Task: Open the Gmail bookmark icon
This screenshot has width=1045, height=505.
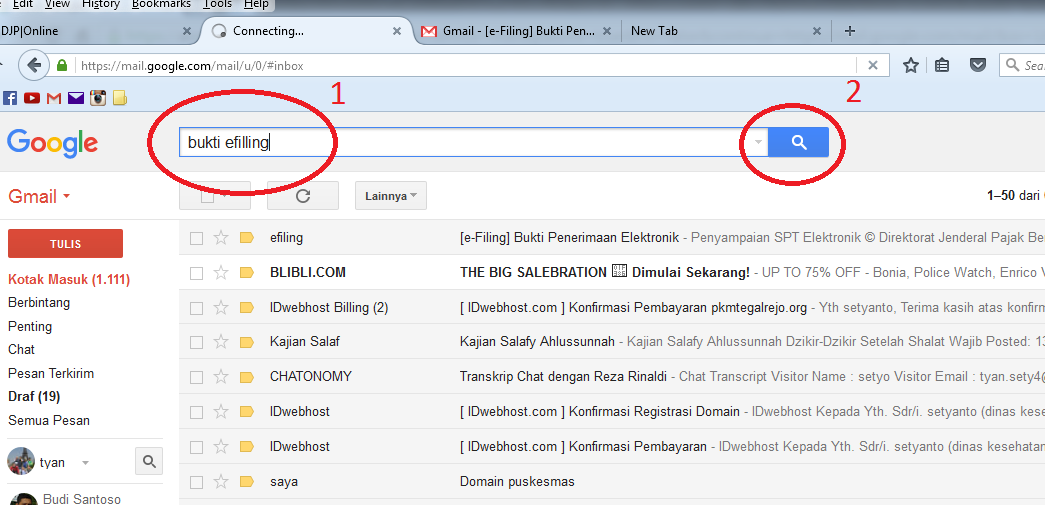Action: coord(54,98)
